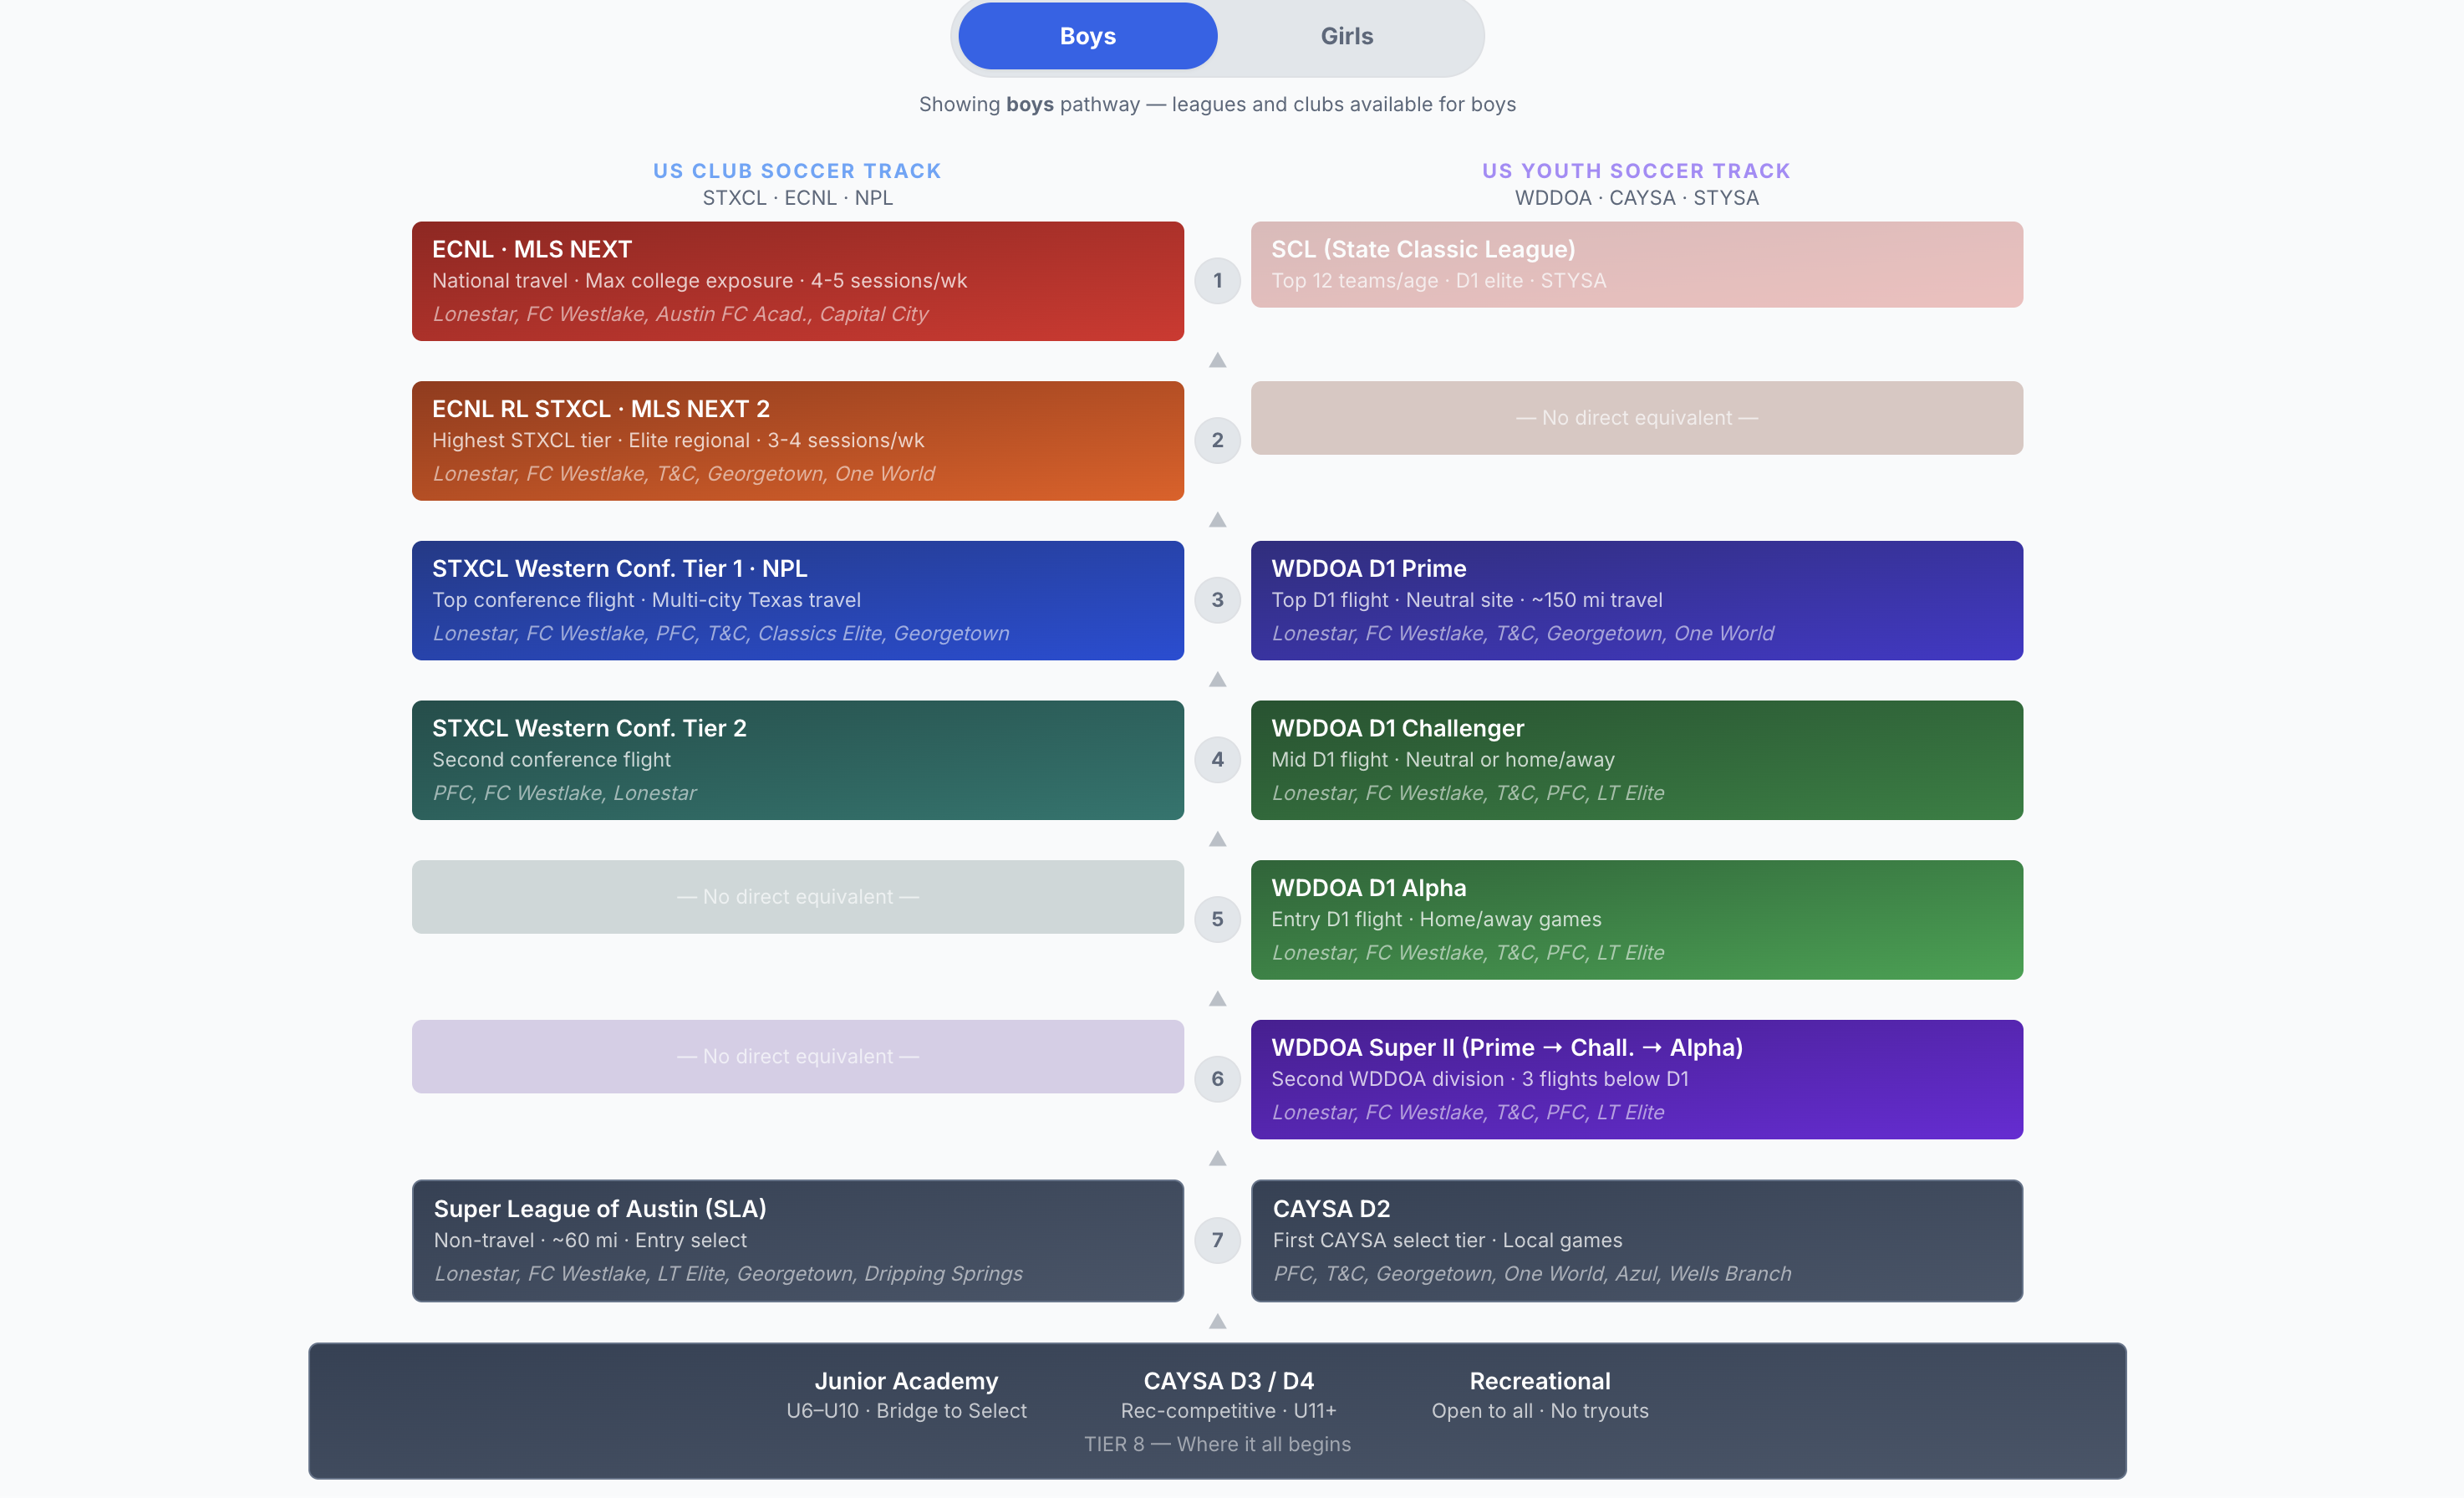Click the 'STXCL · ECNL · NPL' subtitle
This screenshot has height=1498, width=2464.
(797, 198)
